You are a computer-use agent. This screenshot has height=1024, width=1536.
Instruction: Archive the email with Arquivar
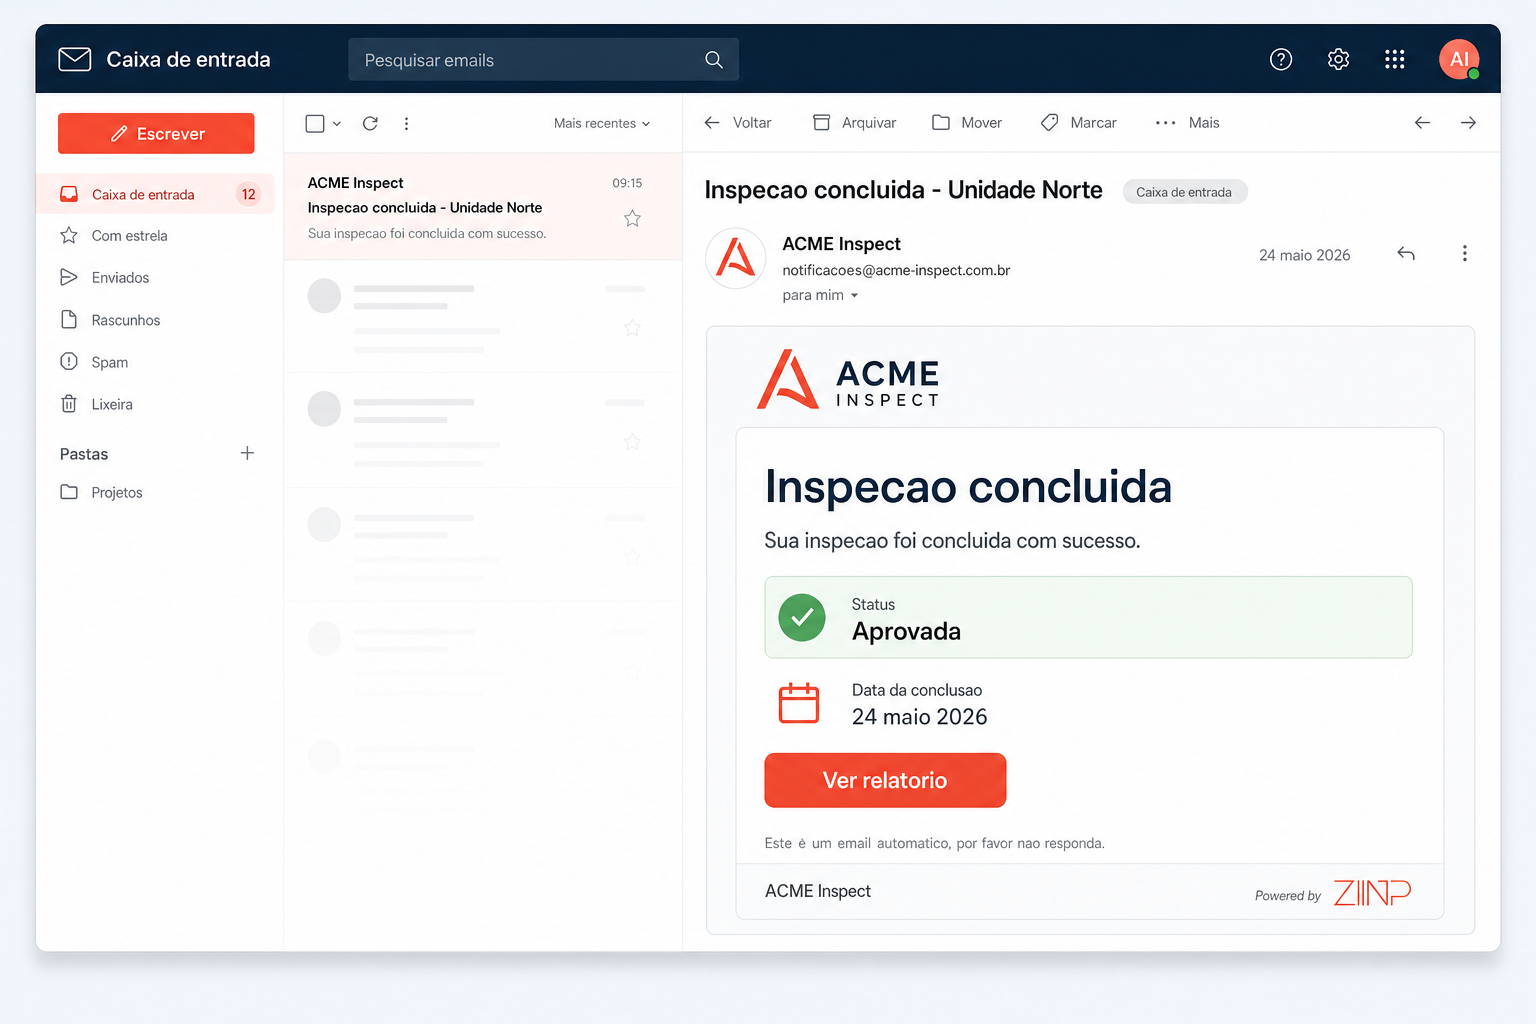pyautogui.click(x=854, y=123)
